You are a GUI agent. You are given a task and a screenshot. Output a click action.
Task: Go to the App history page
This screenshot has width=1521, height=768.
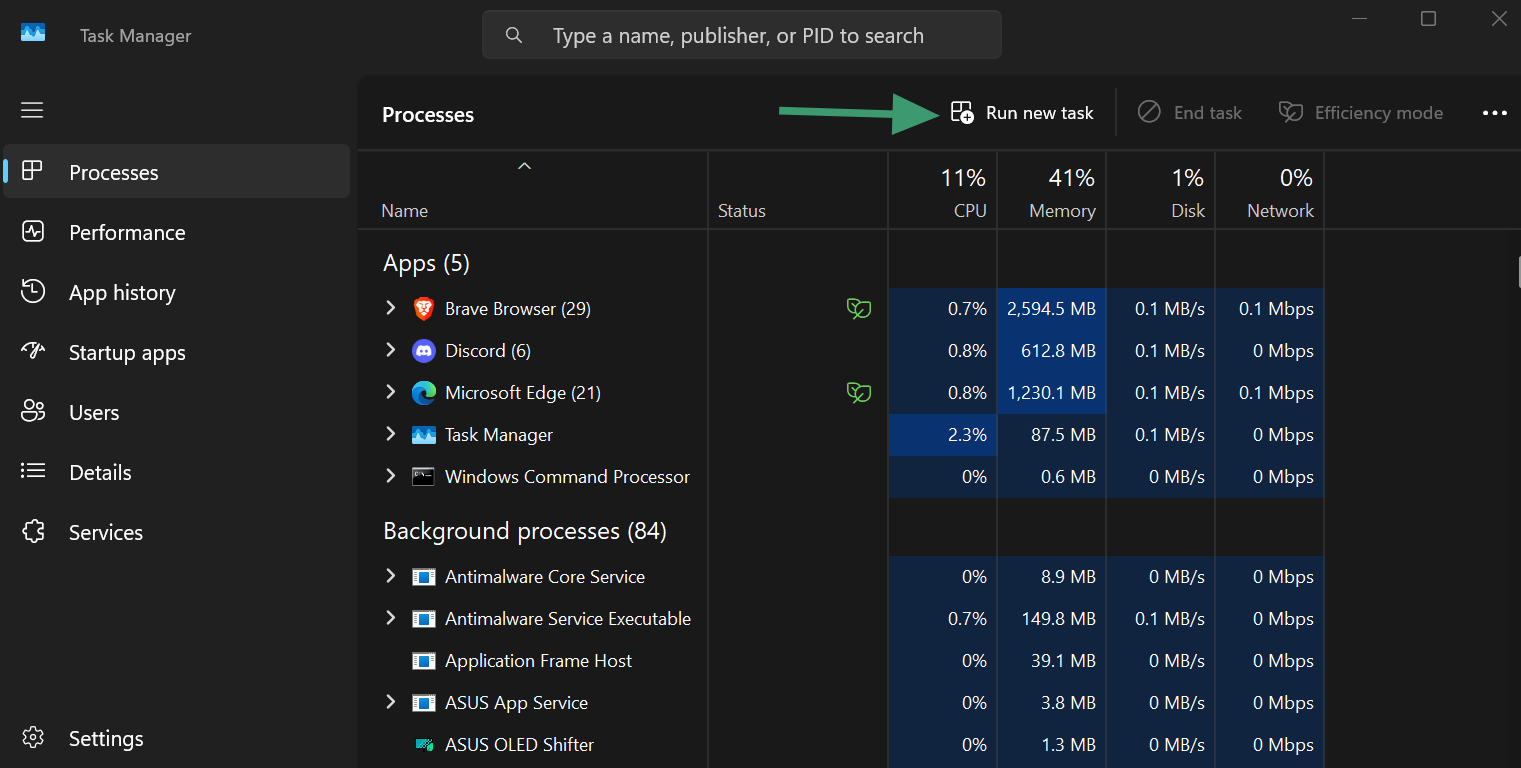[x=122, y=292]
